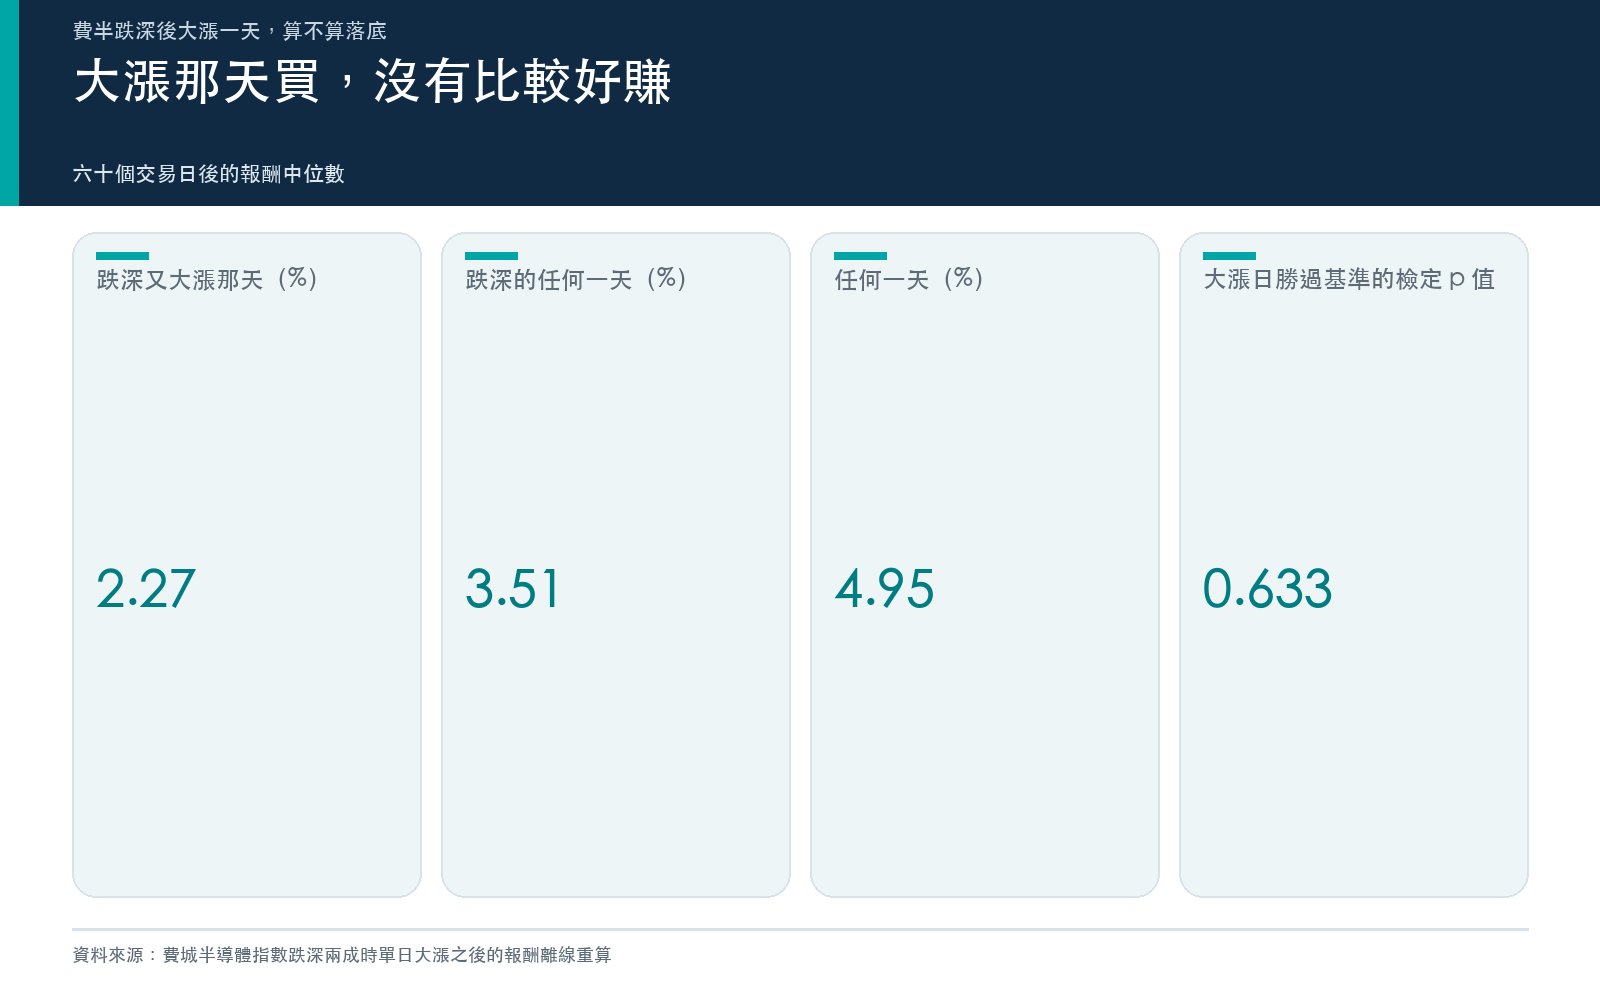Select the value 3.51

coord(512,588)
